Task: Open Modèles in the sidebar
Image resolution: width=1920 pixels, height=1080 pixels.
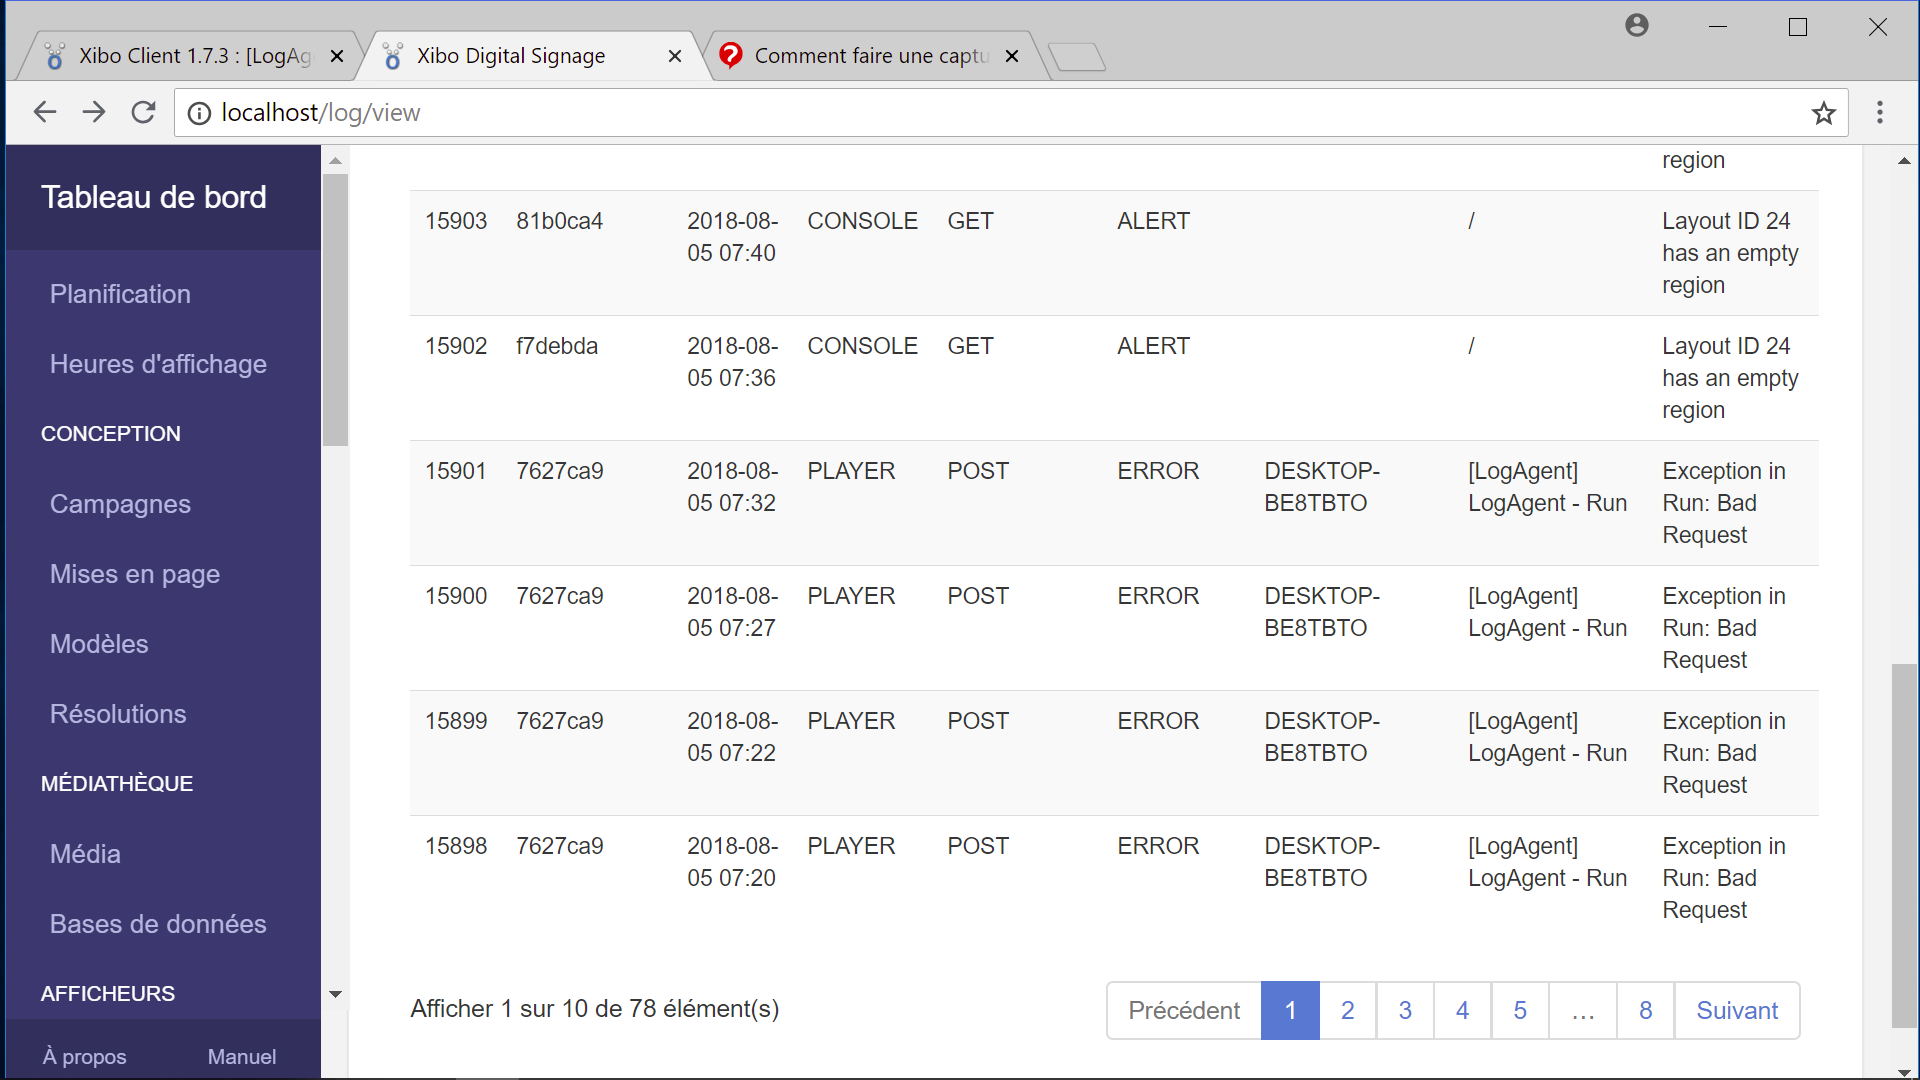Action: coord(99,644)
